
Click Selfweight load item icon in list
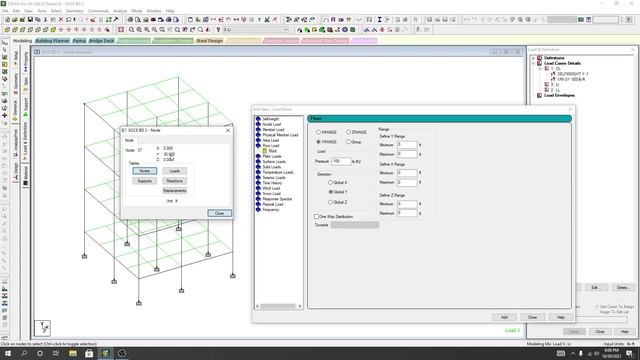tap(258, 119)
